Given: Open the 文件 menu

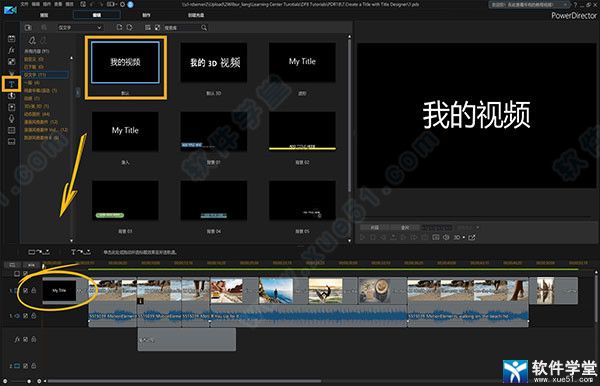Looking at the screenshot, I should [24, 4].
